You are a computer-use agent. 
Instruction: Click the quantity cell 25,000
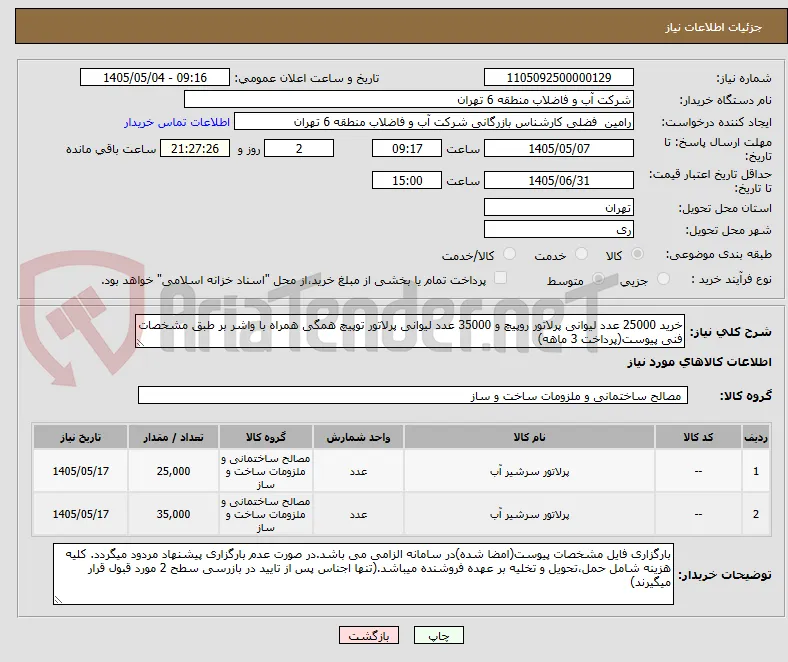(x=173, y=471)
